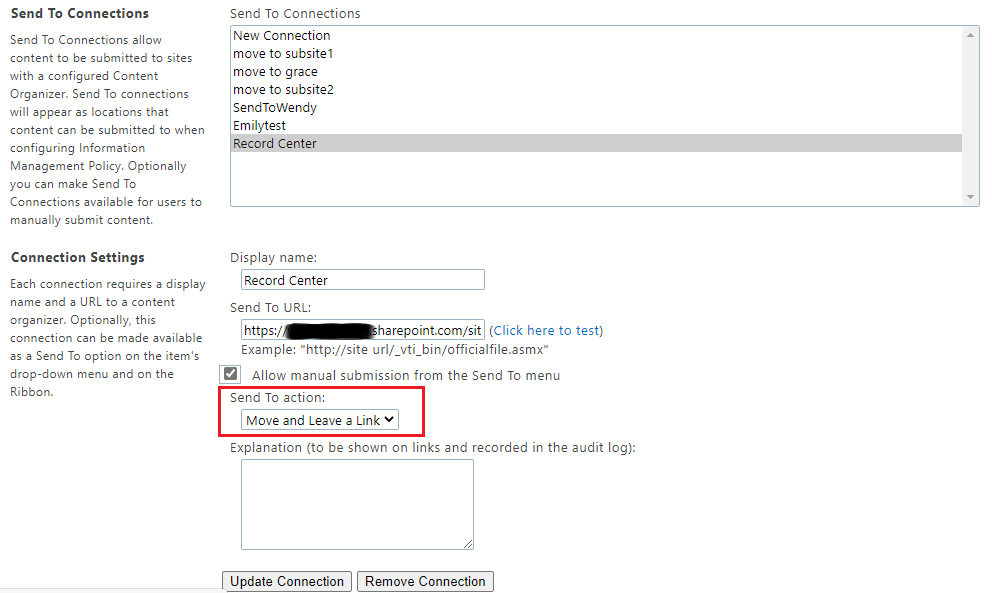The height and width of the screenshot is (593, 992).
Task: Click the Explanation textarea resize handle
Action: click(469, 543)
